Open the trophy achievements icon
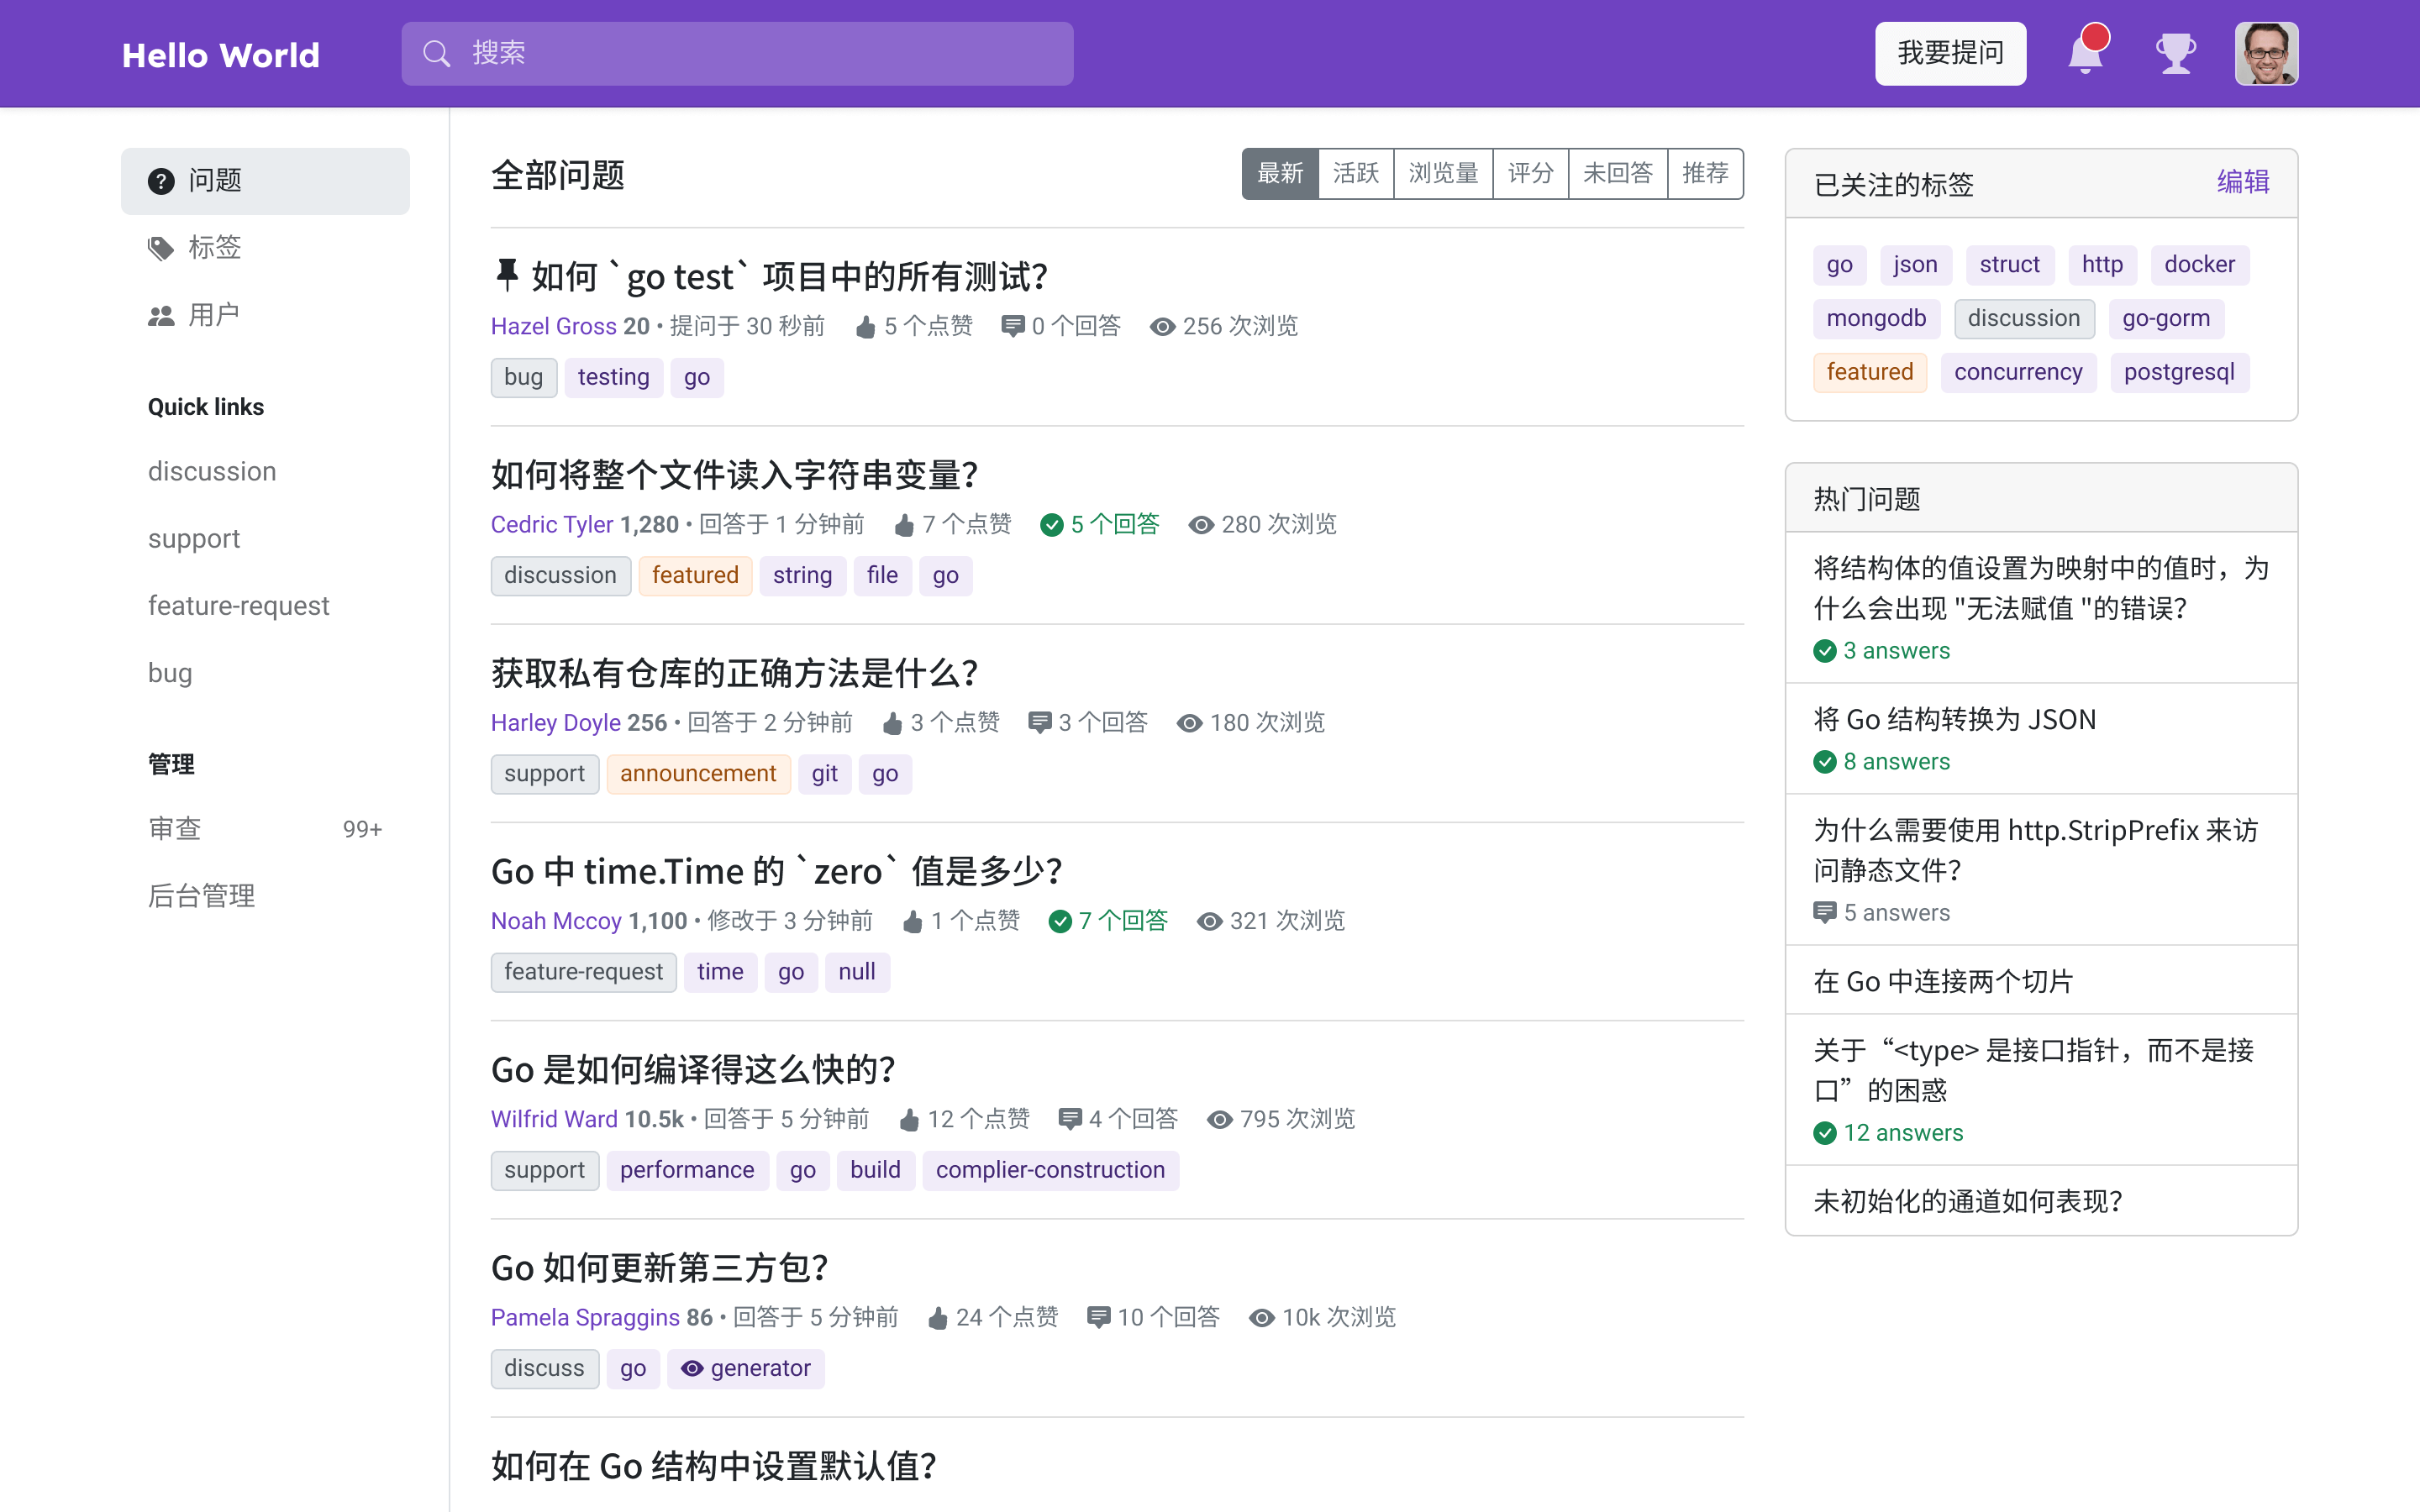 coord(2175,54)
